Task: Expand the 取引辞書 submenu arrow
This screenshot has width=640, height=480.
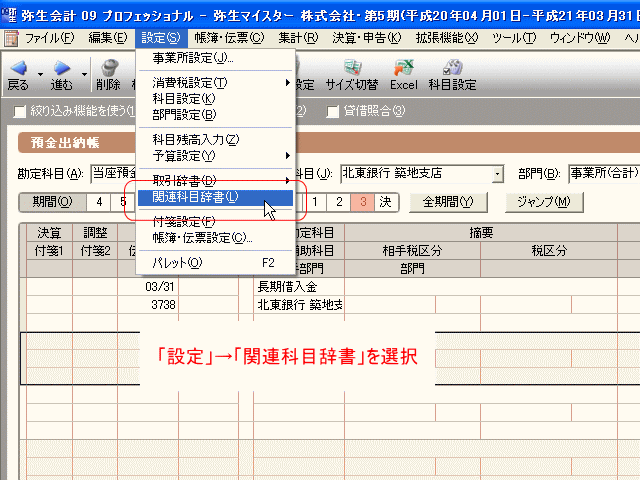Action: 288,180
